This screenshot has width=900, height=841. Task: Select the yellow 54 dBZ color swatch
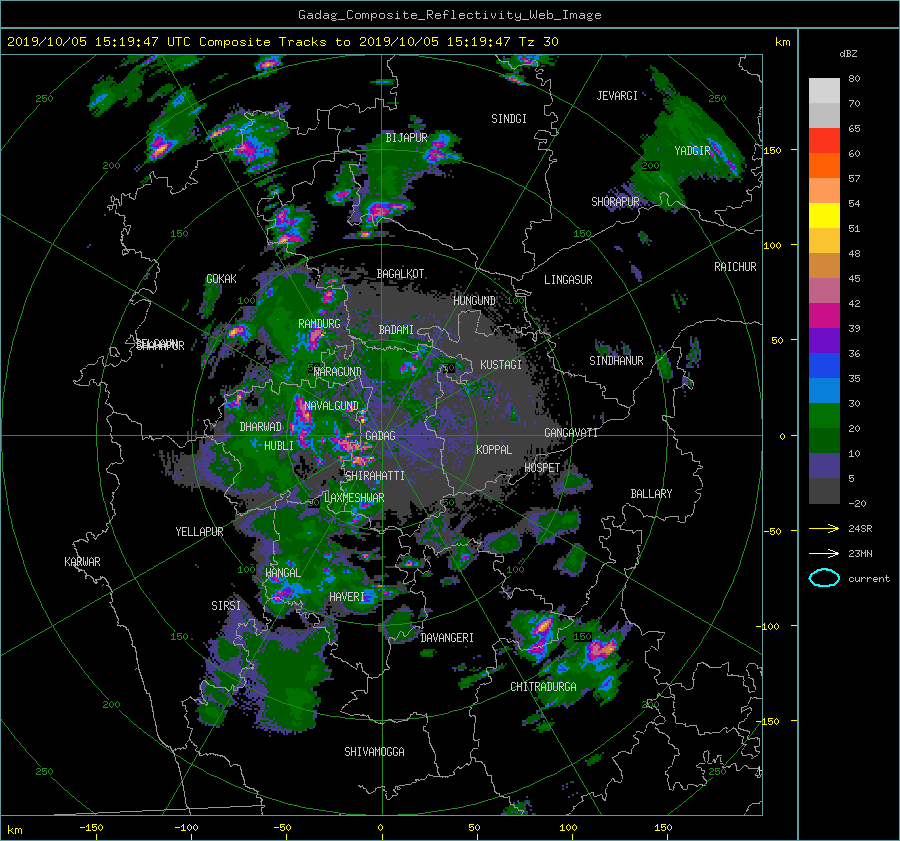(x=824, y=215)
